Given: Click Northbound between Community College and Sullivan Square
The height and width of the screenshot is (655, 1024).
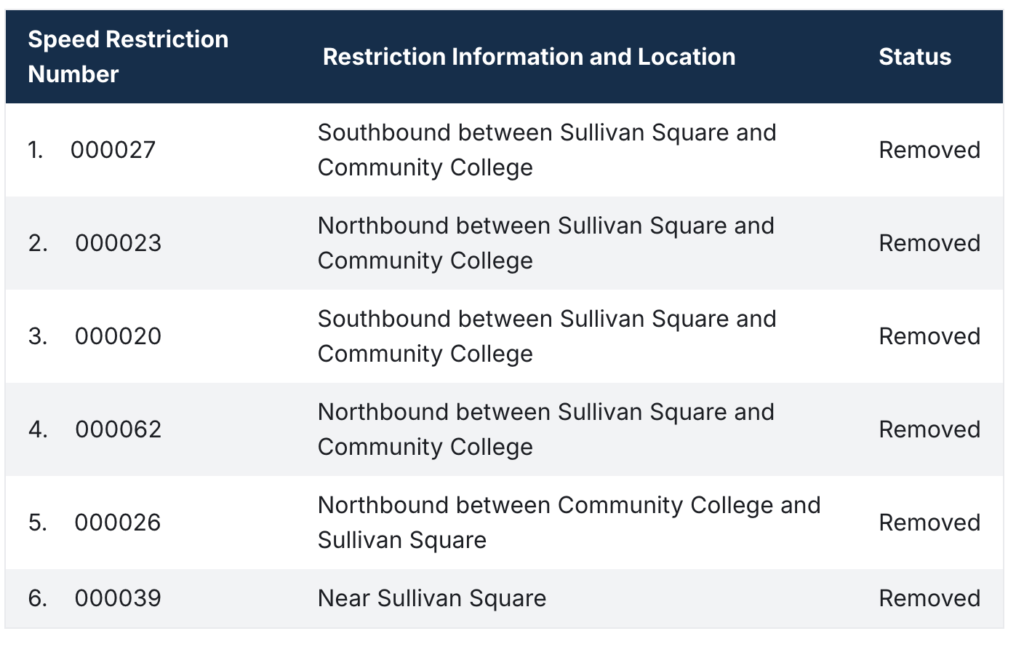Looking at the screenshot, I should 568,522.
